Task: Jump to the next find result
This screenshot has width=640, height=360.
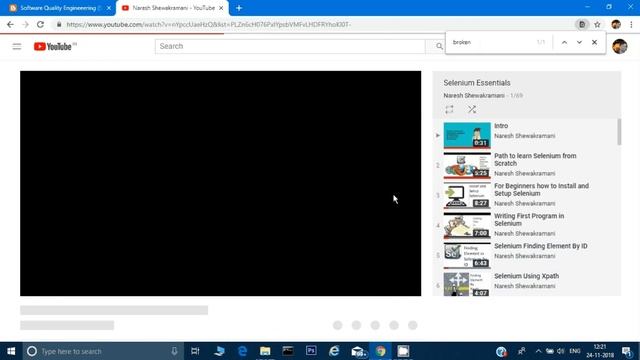Action: tap(579, 42)
